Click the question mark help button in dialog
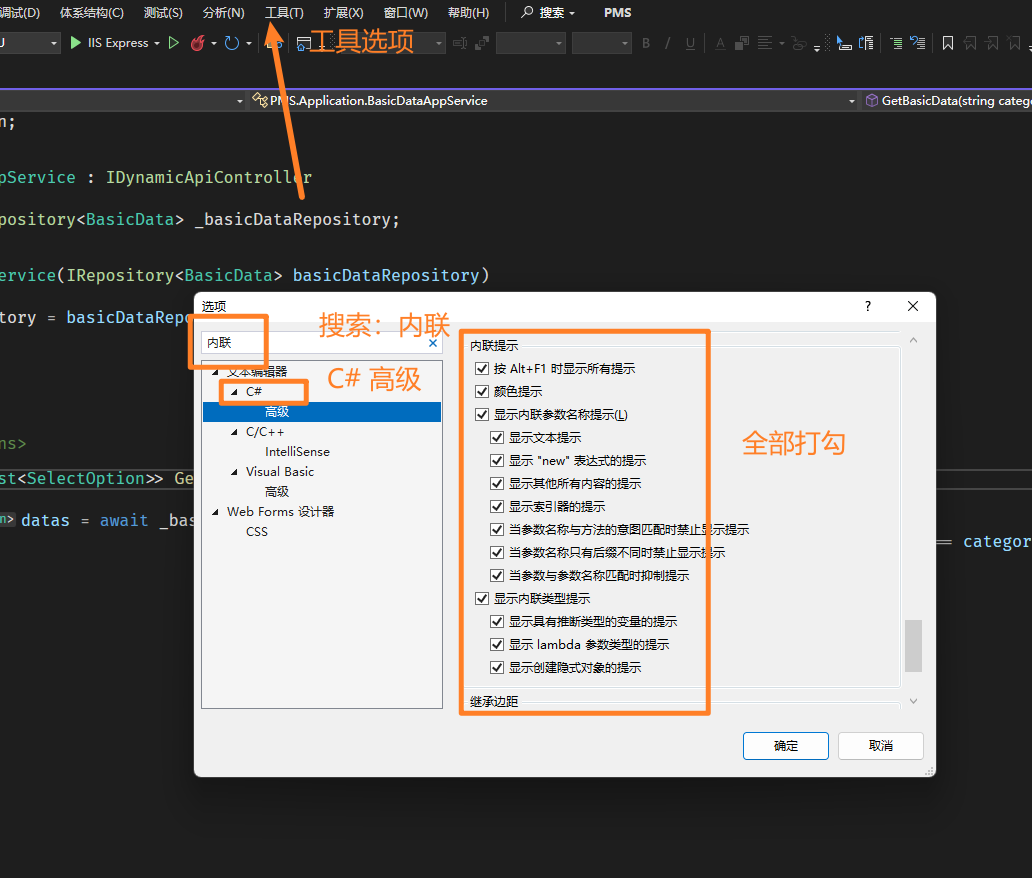This screenshot has height=878, width=1032. 867,307
